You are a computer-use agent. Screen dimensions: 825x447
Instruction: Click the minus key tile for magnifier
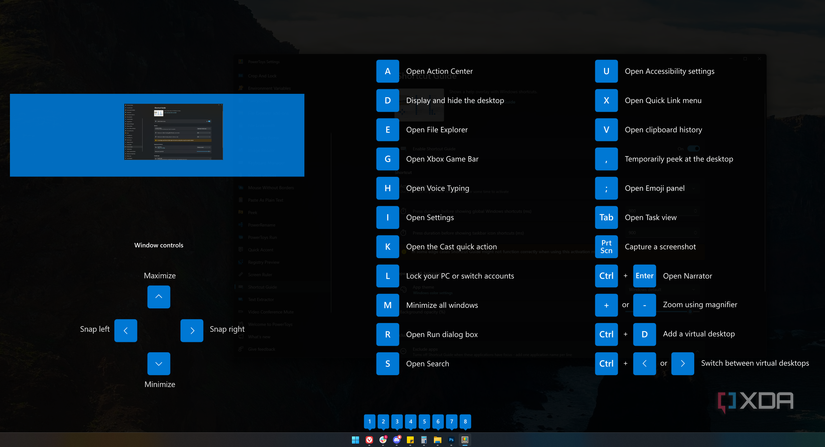645,305
